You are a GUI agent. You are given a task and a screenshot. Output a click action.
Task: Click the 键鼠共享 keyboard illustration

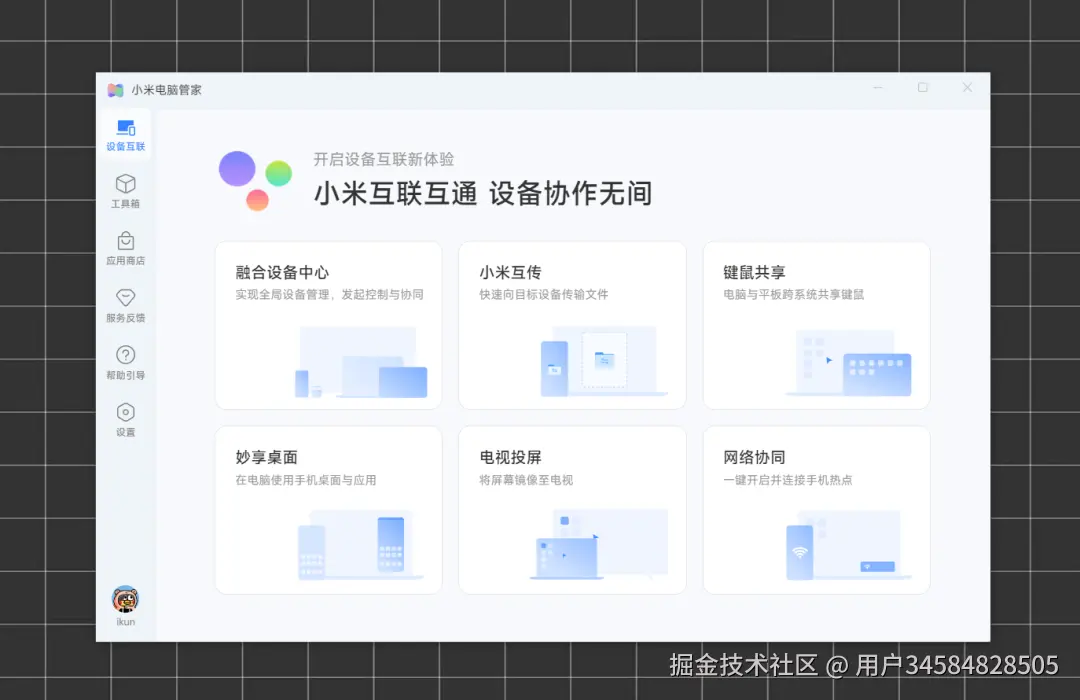(x=849, y=362)
